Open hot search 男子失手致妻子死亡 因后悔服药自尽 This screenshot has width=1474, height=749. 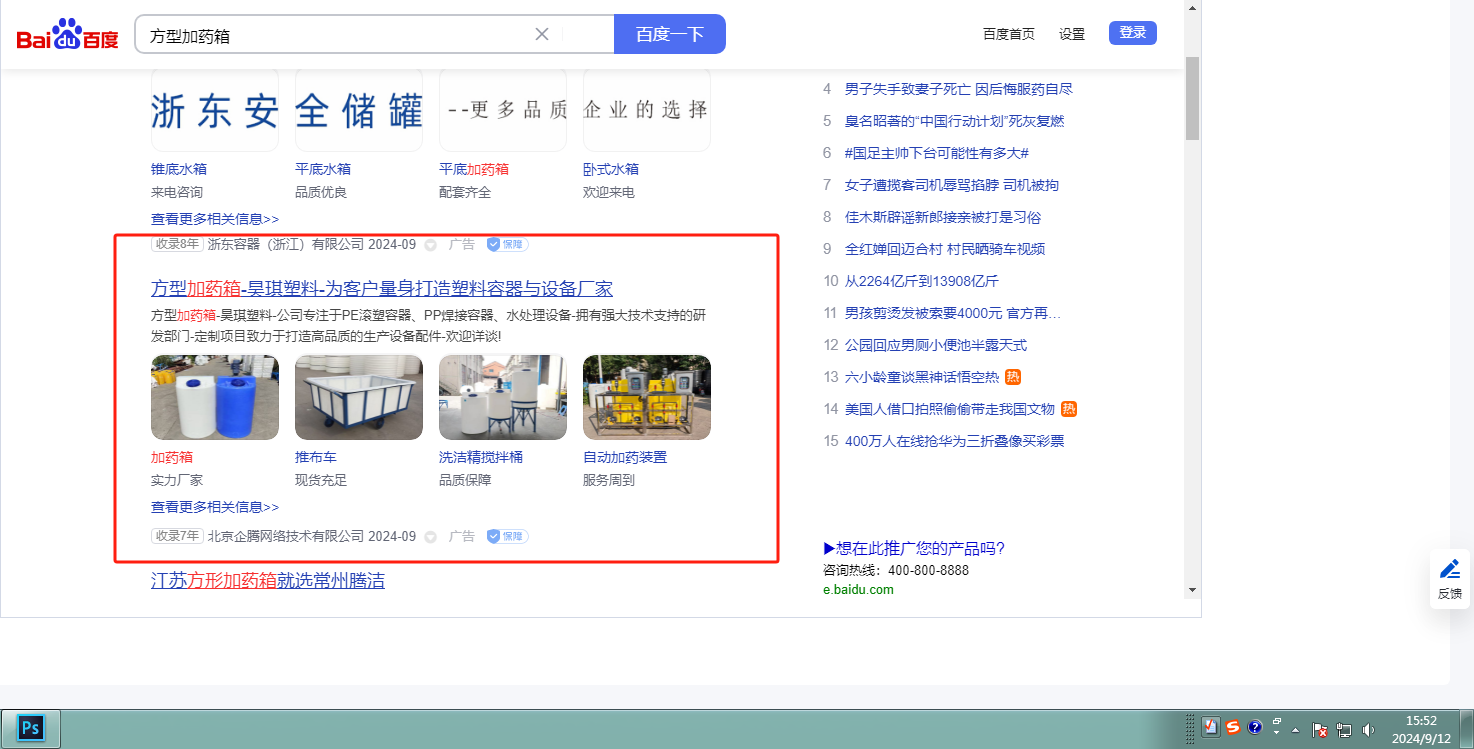tap(959, 89)
